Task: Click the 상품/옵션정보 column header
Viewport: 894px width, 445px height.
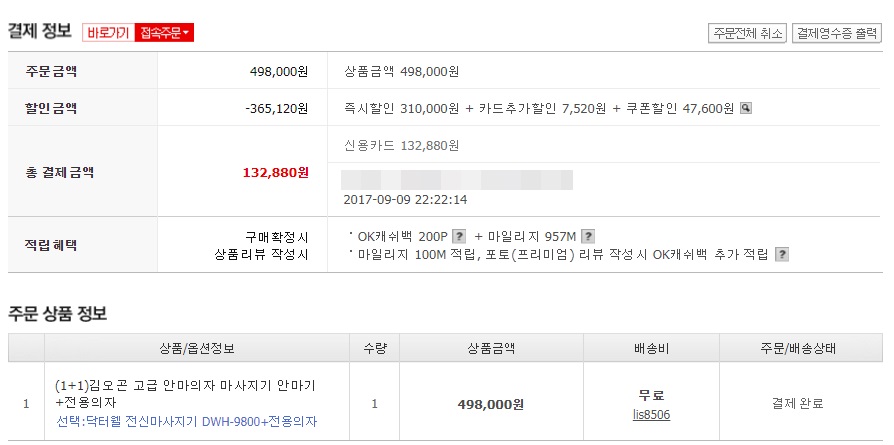Action: 197,348
